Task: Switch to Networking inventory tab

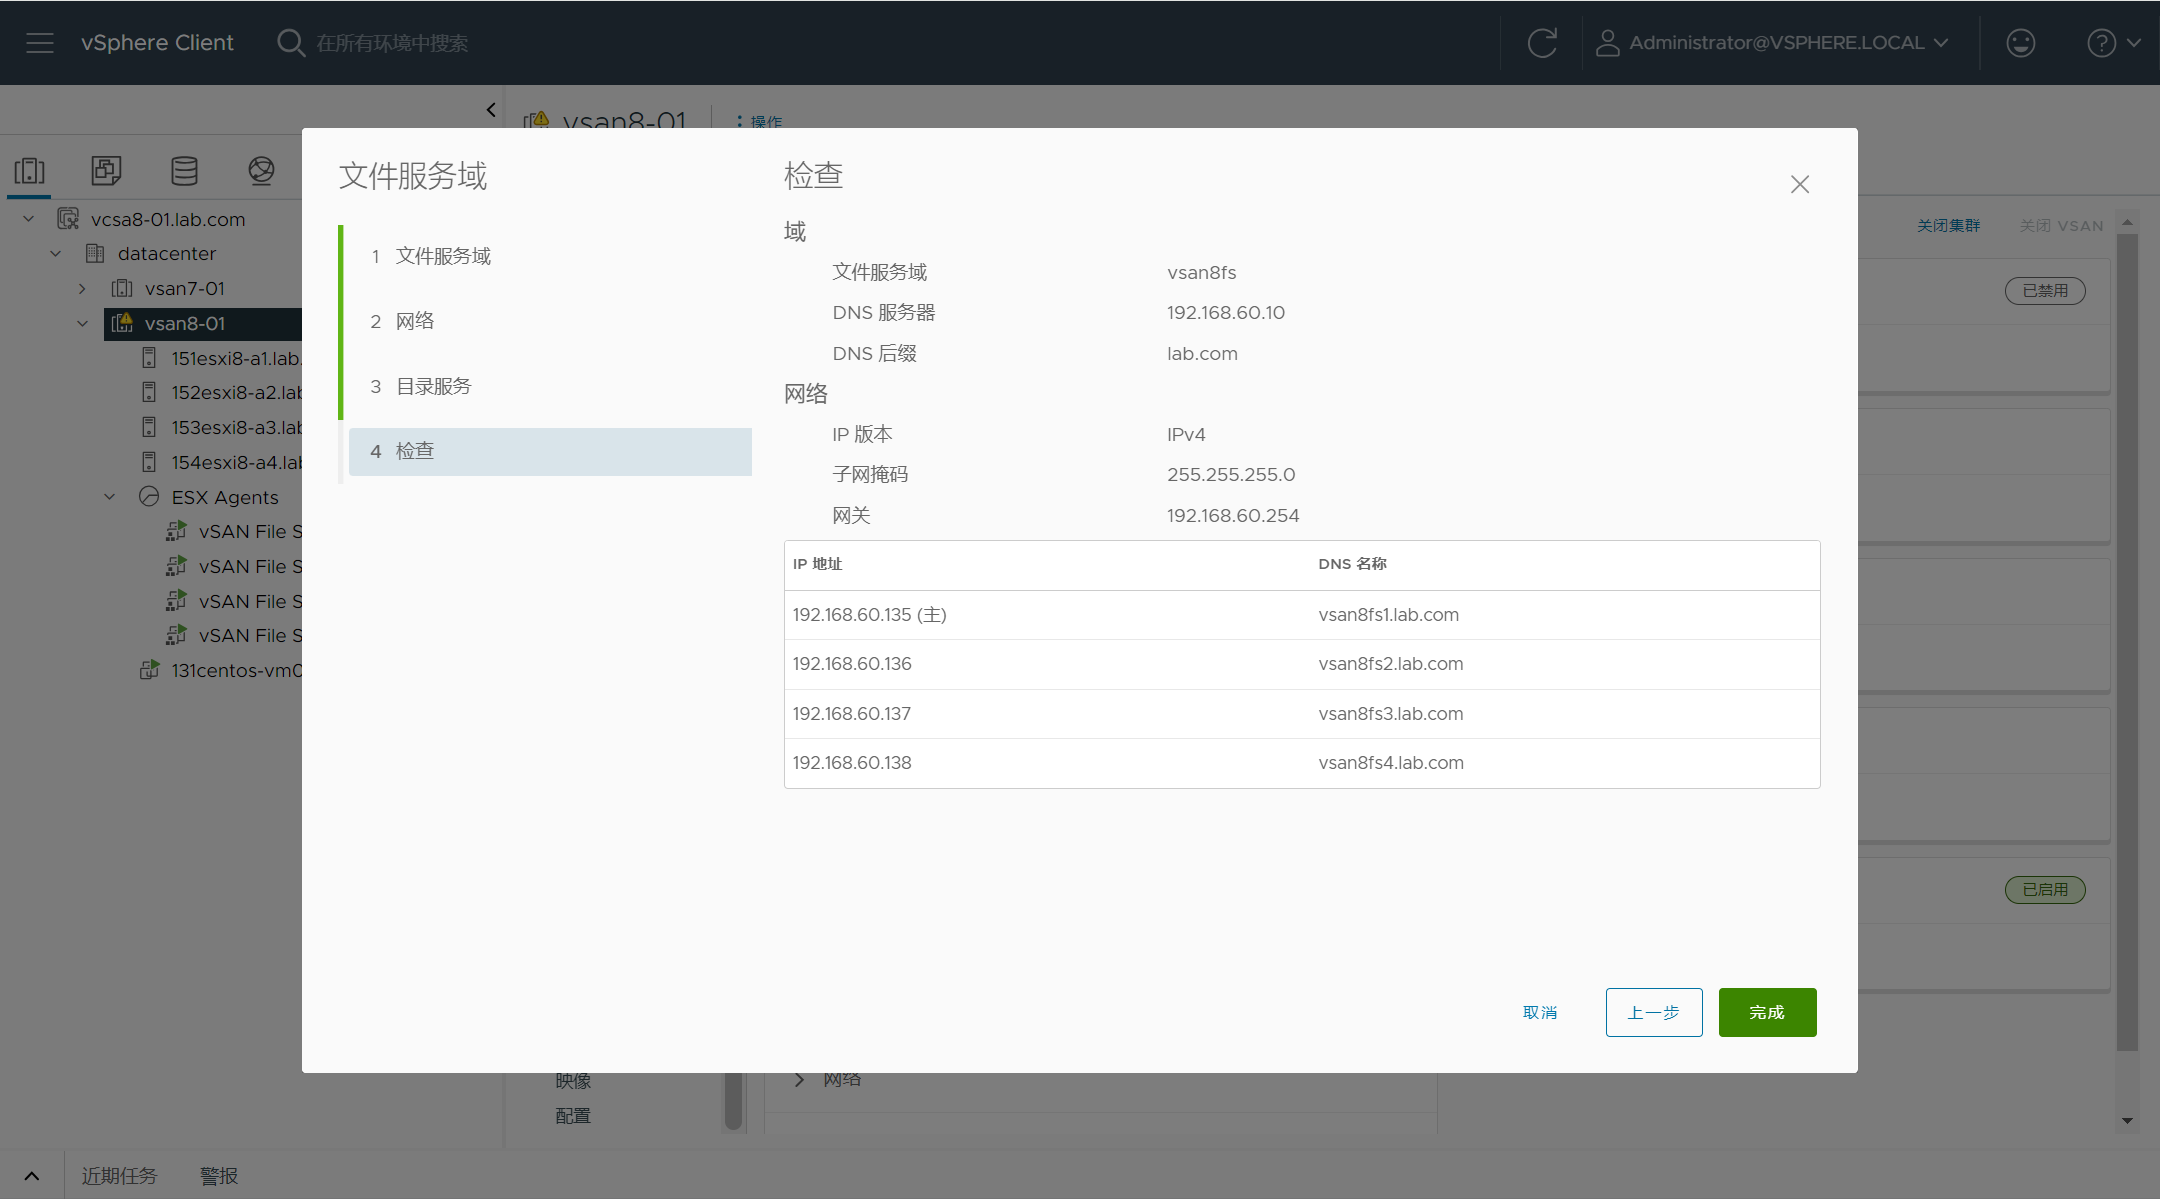Action: click(261, 171)
